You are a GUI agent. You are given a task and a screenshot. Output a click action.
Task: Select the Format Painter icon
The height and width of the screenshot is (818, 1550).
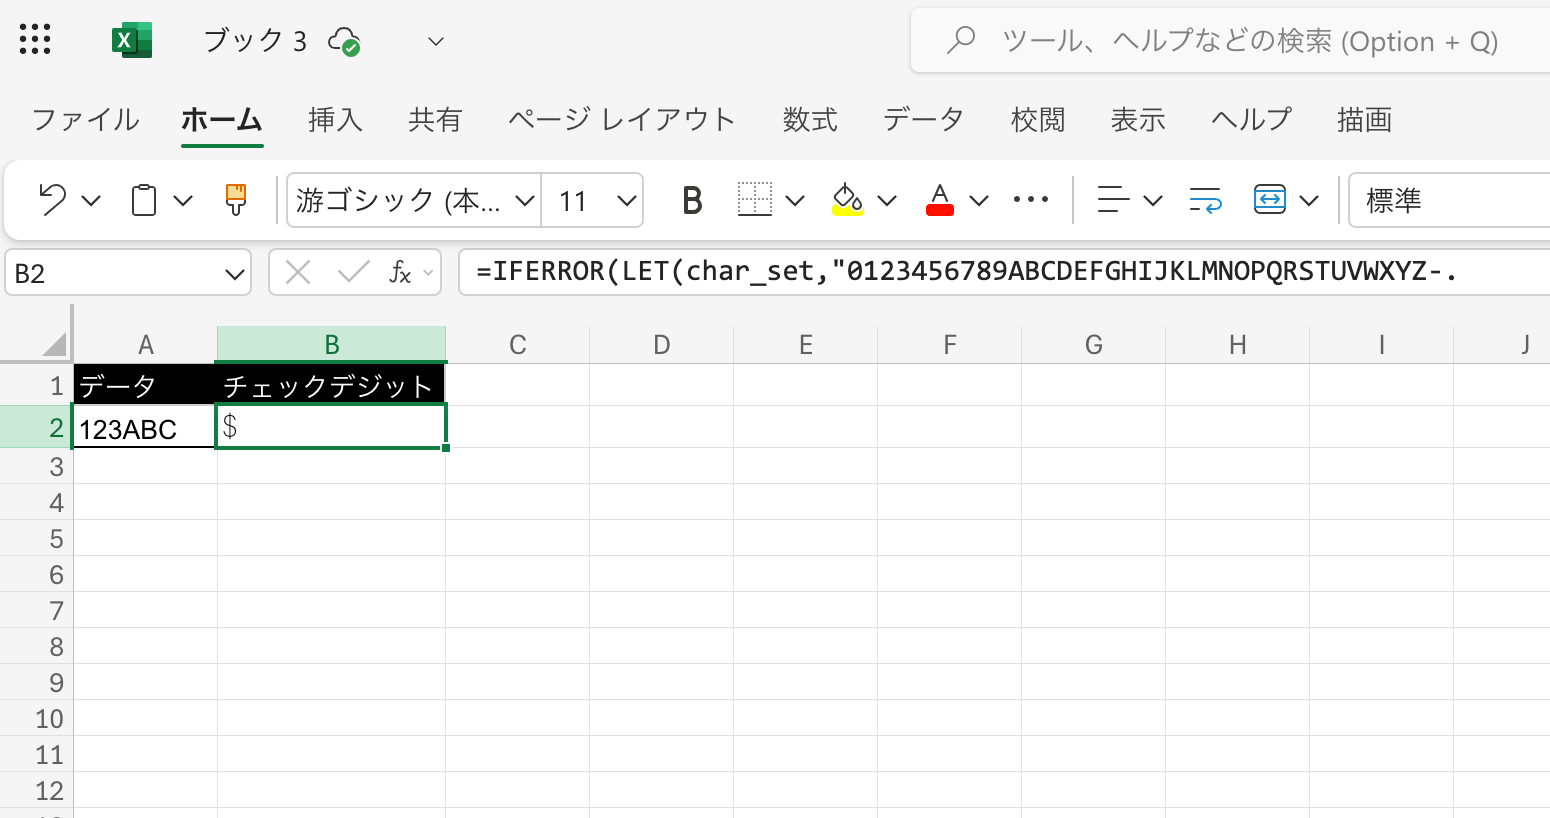click(x=234, y=200)
